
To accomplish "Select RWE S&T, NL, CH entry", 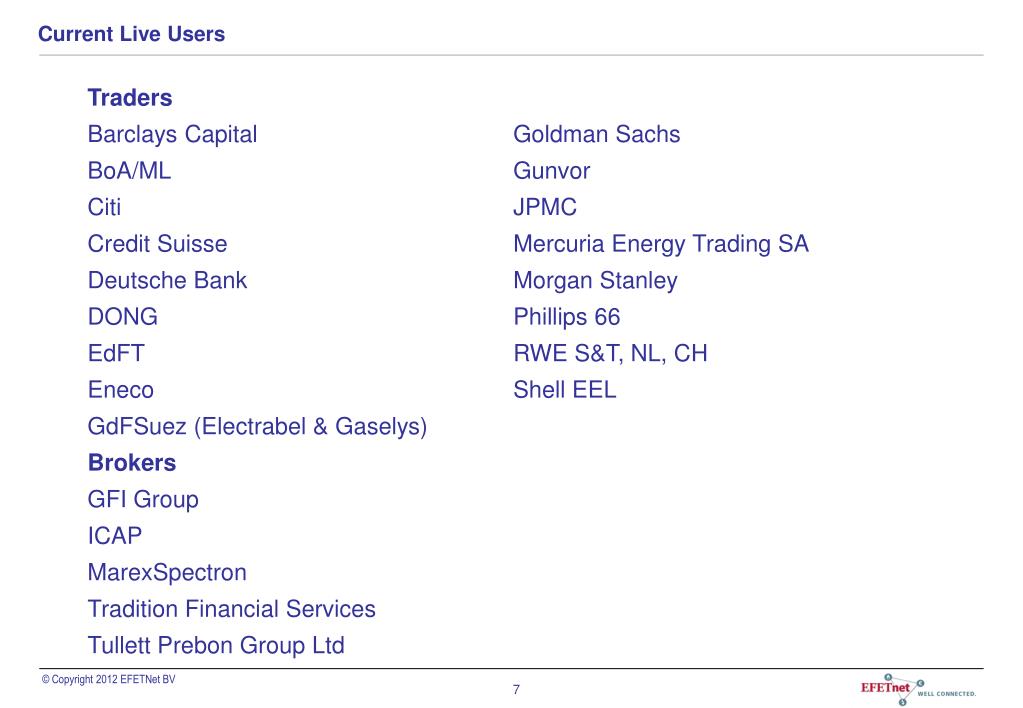I will coord(610,354).
